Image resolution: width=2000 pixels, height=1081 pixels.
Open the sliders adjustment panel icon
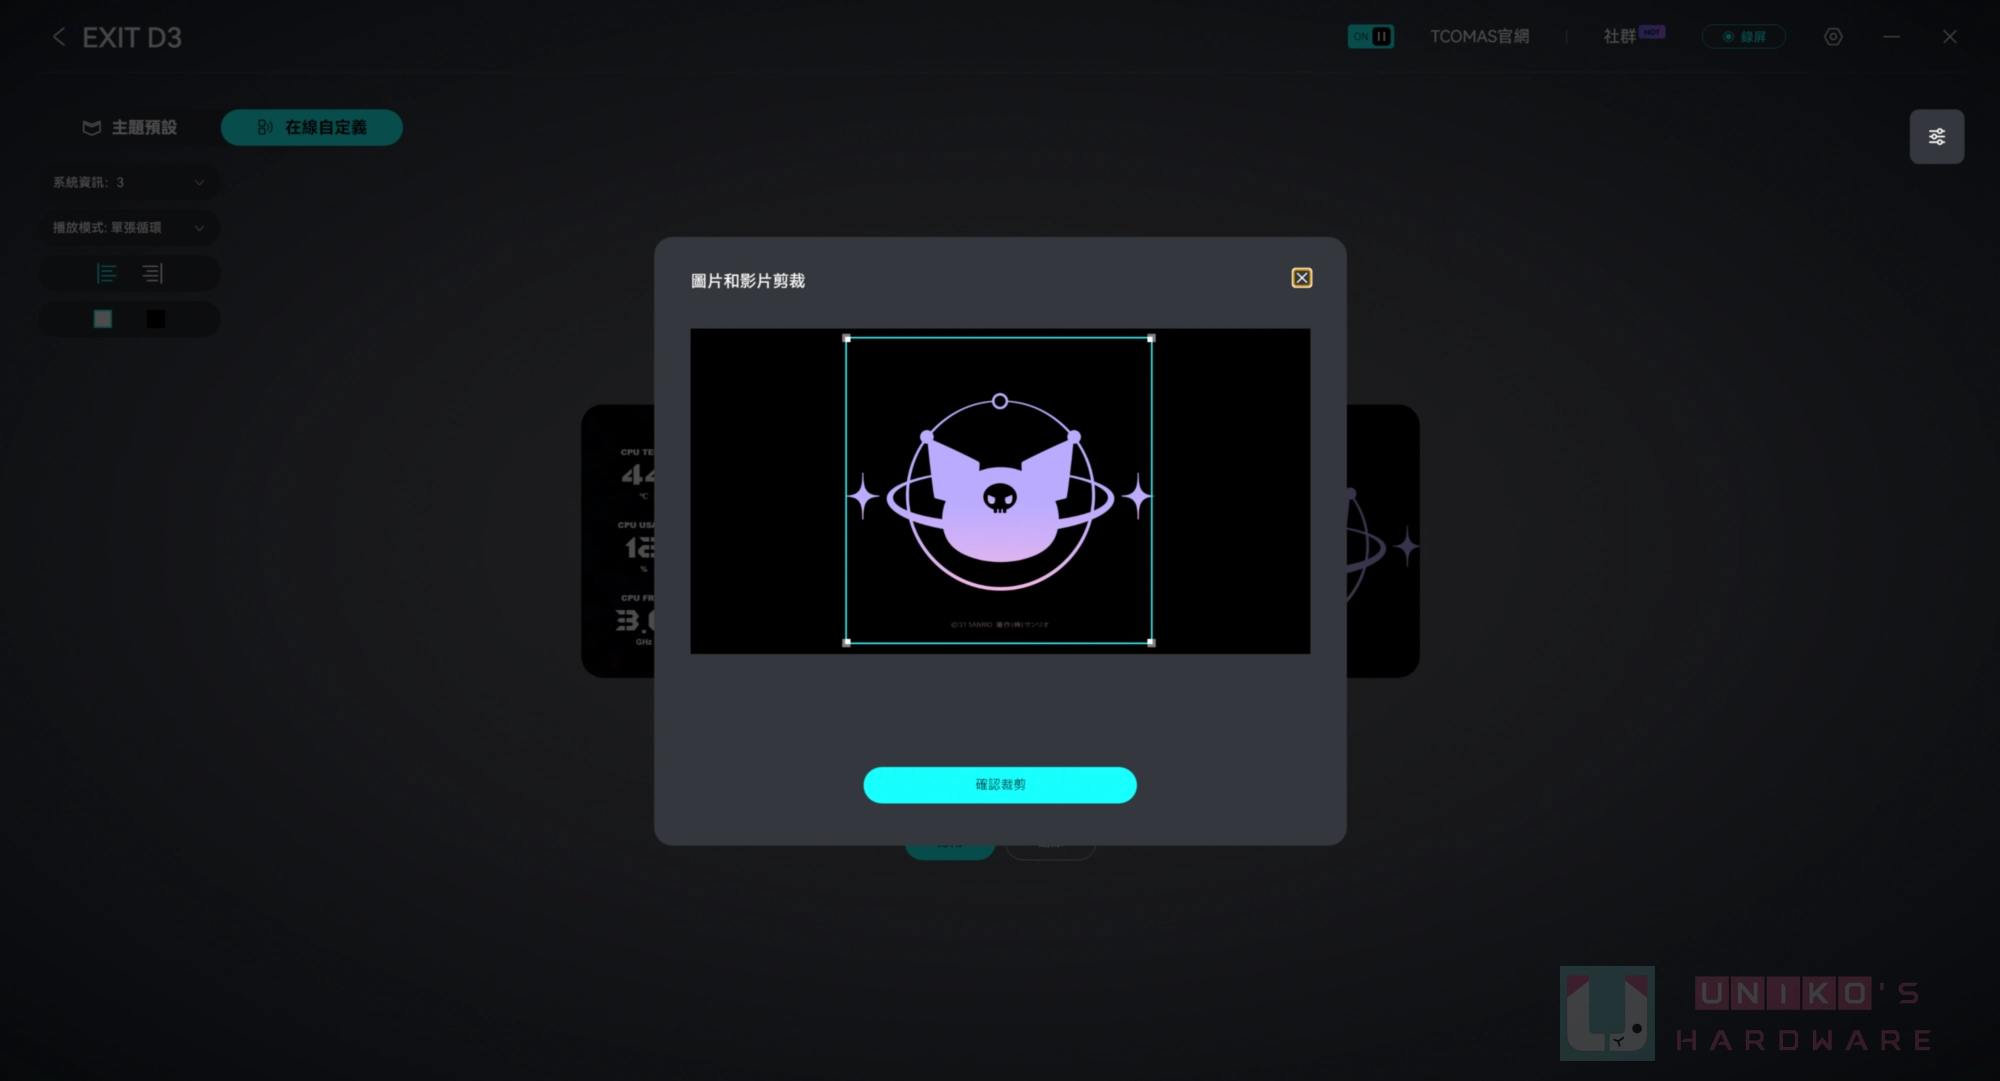pyautogui.click(x=1937, y=137)
